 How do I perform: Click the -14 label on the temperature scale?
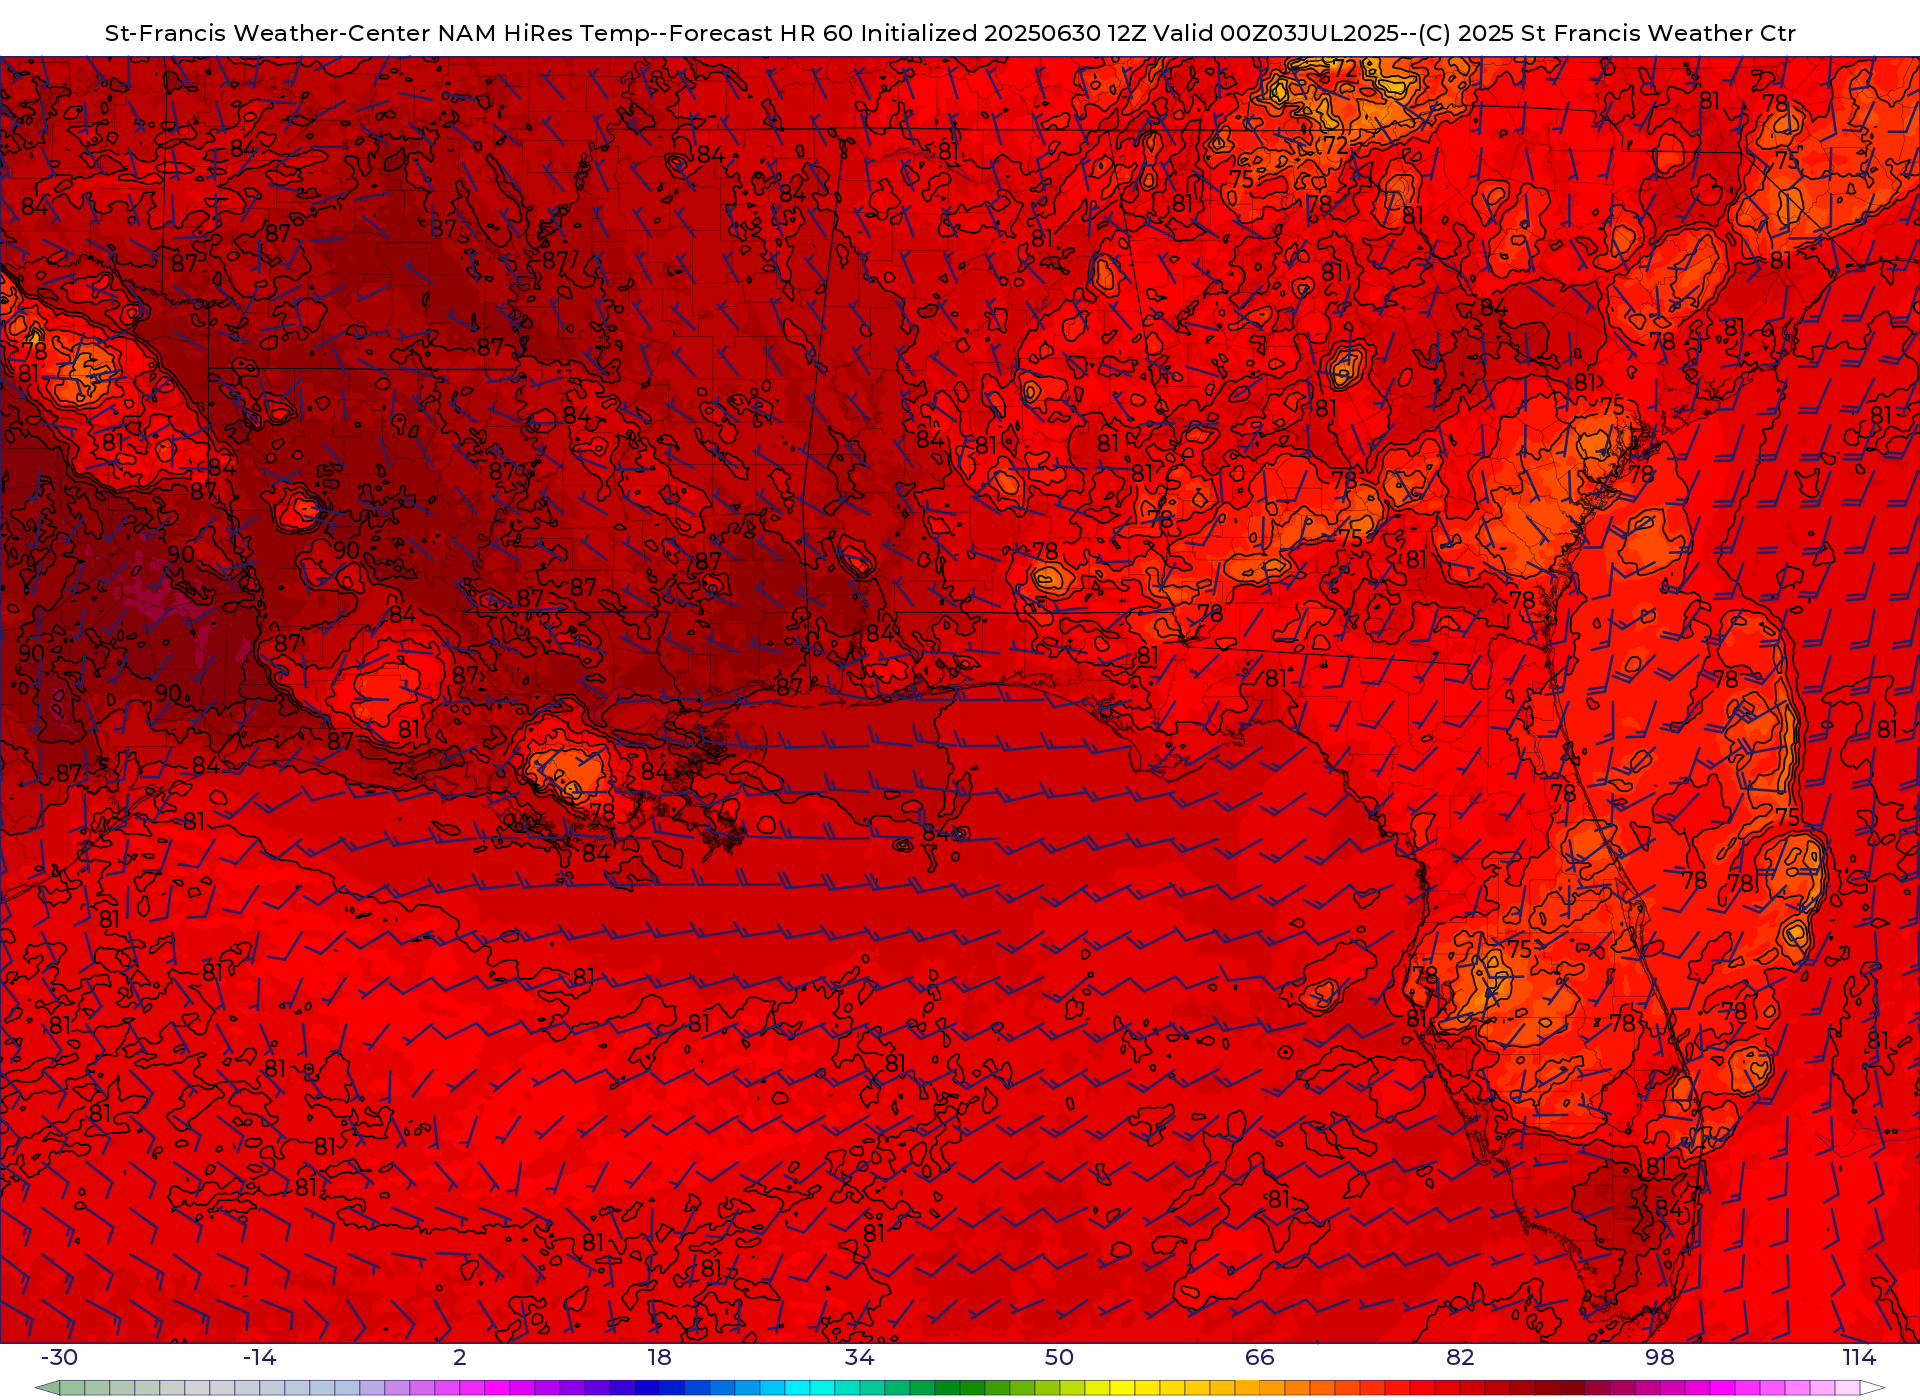(x=259, y=1357)
